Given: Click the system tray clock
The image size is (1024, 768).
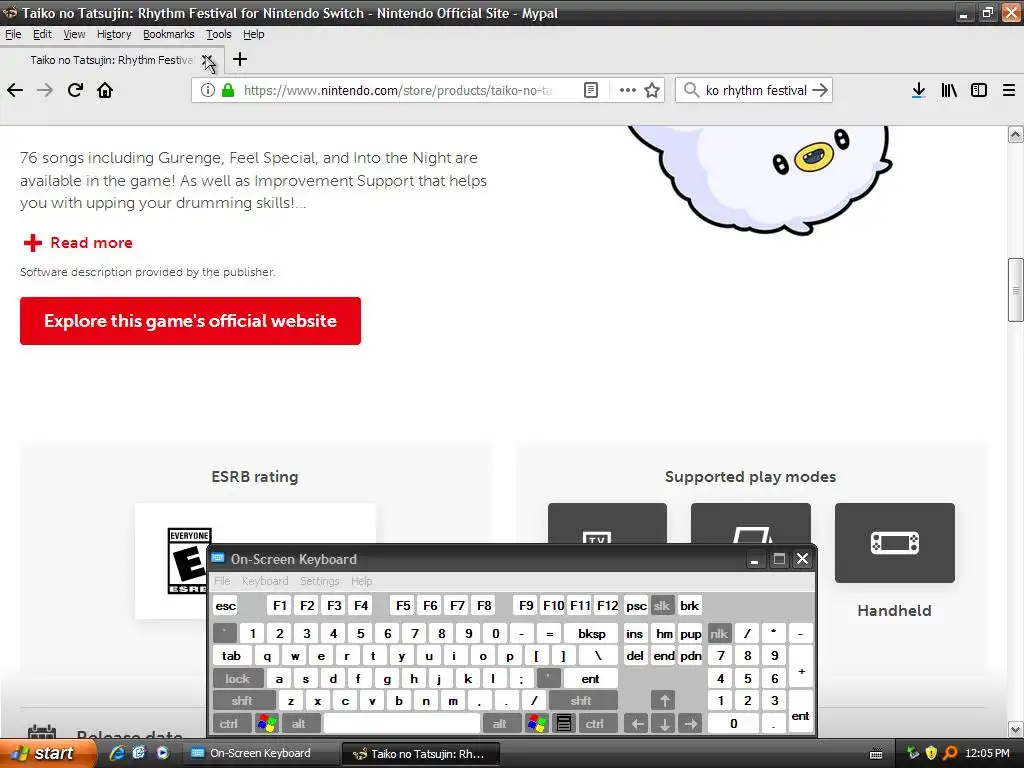Looking at the screenshot, I should tap(987, 753).
